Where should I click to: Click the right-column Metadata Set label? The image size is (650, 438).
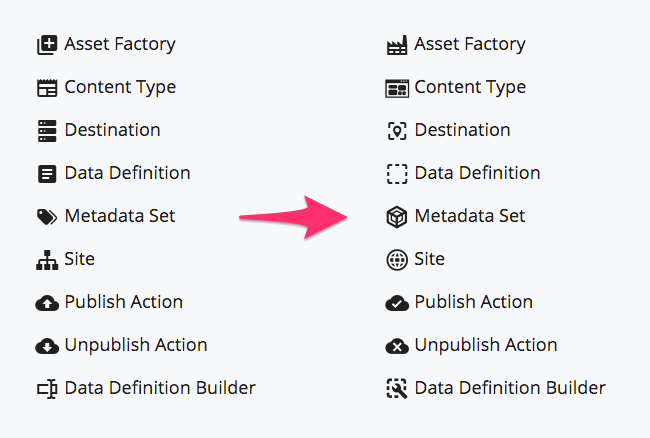470,216
